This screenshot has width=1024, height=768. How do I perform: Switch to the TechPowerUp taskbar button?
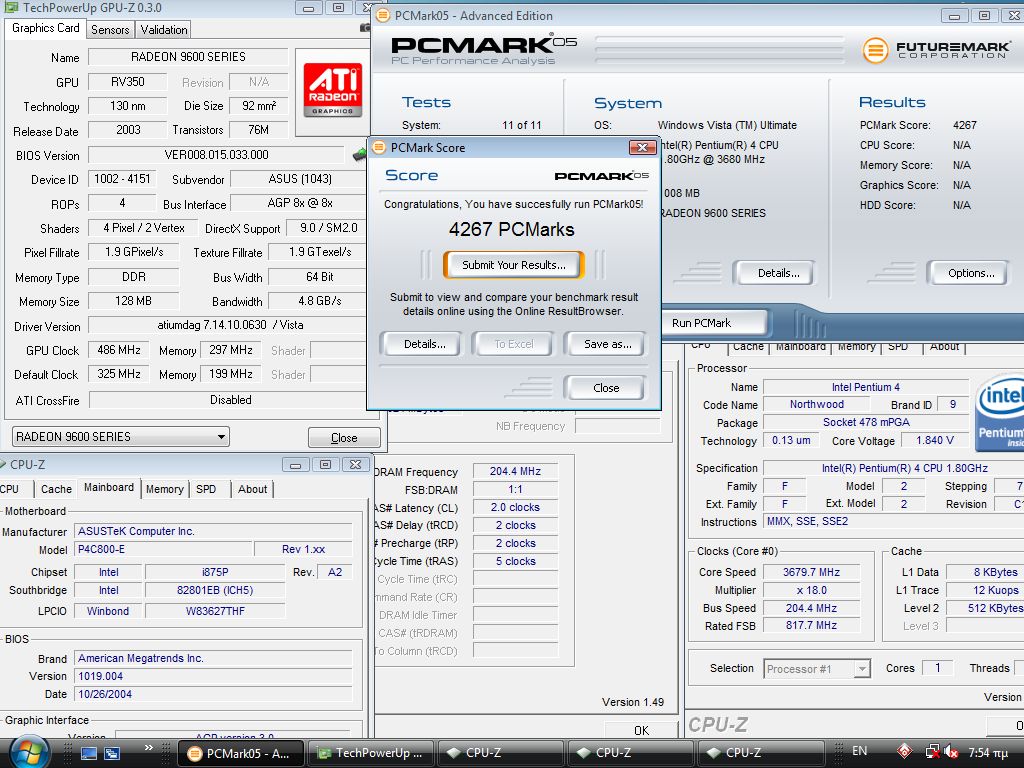[370, 753]
